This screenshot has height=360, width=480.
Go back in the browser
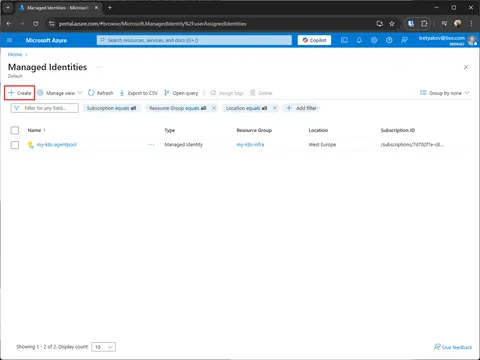[x=9, y=24]
